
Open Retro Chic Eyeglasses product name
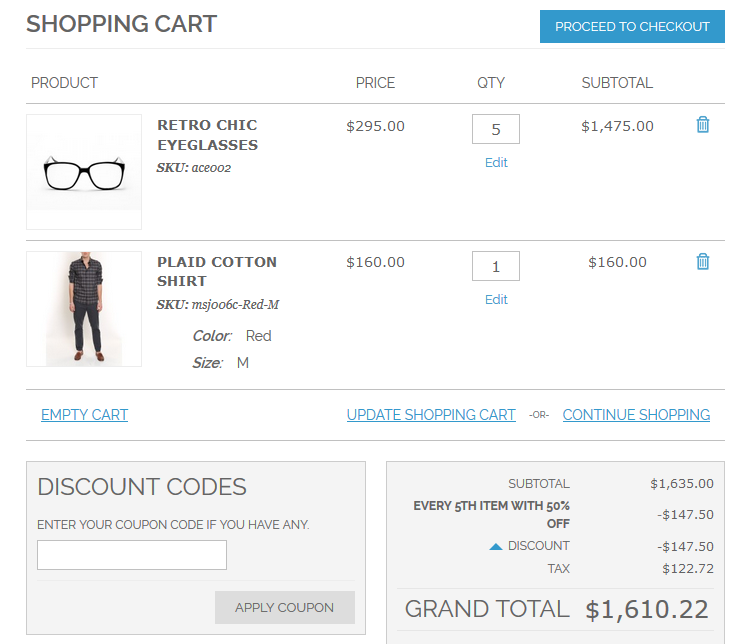pos(207,135)
